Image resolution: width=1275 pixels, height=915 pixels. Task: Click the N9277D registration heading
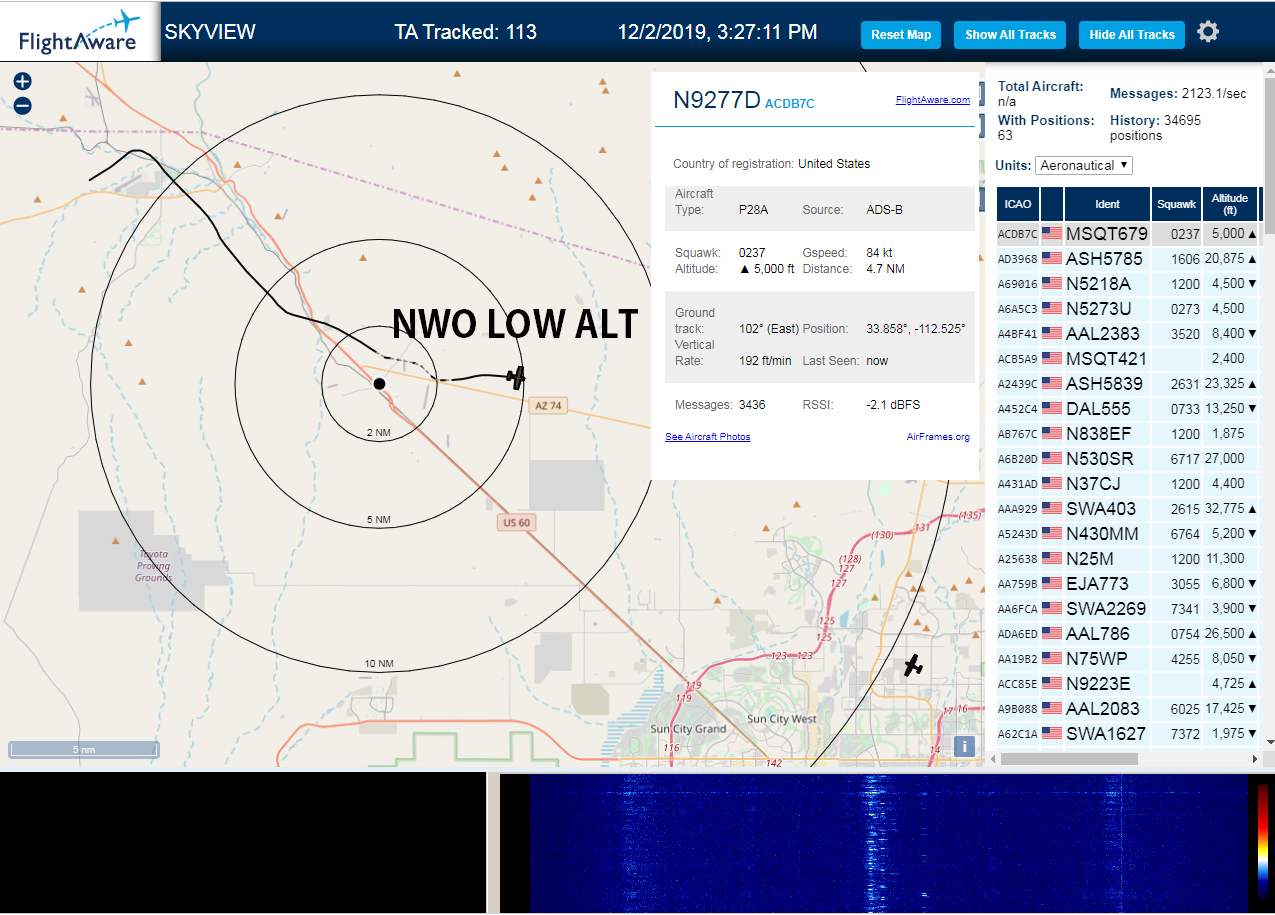coord(716,100)
